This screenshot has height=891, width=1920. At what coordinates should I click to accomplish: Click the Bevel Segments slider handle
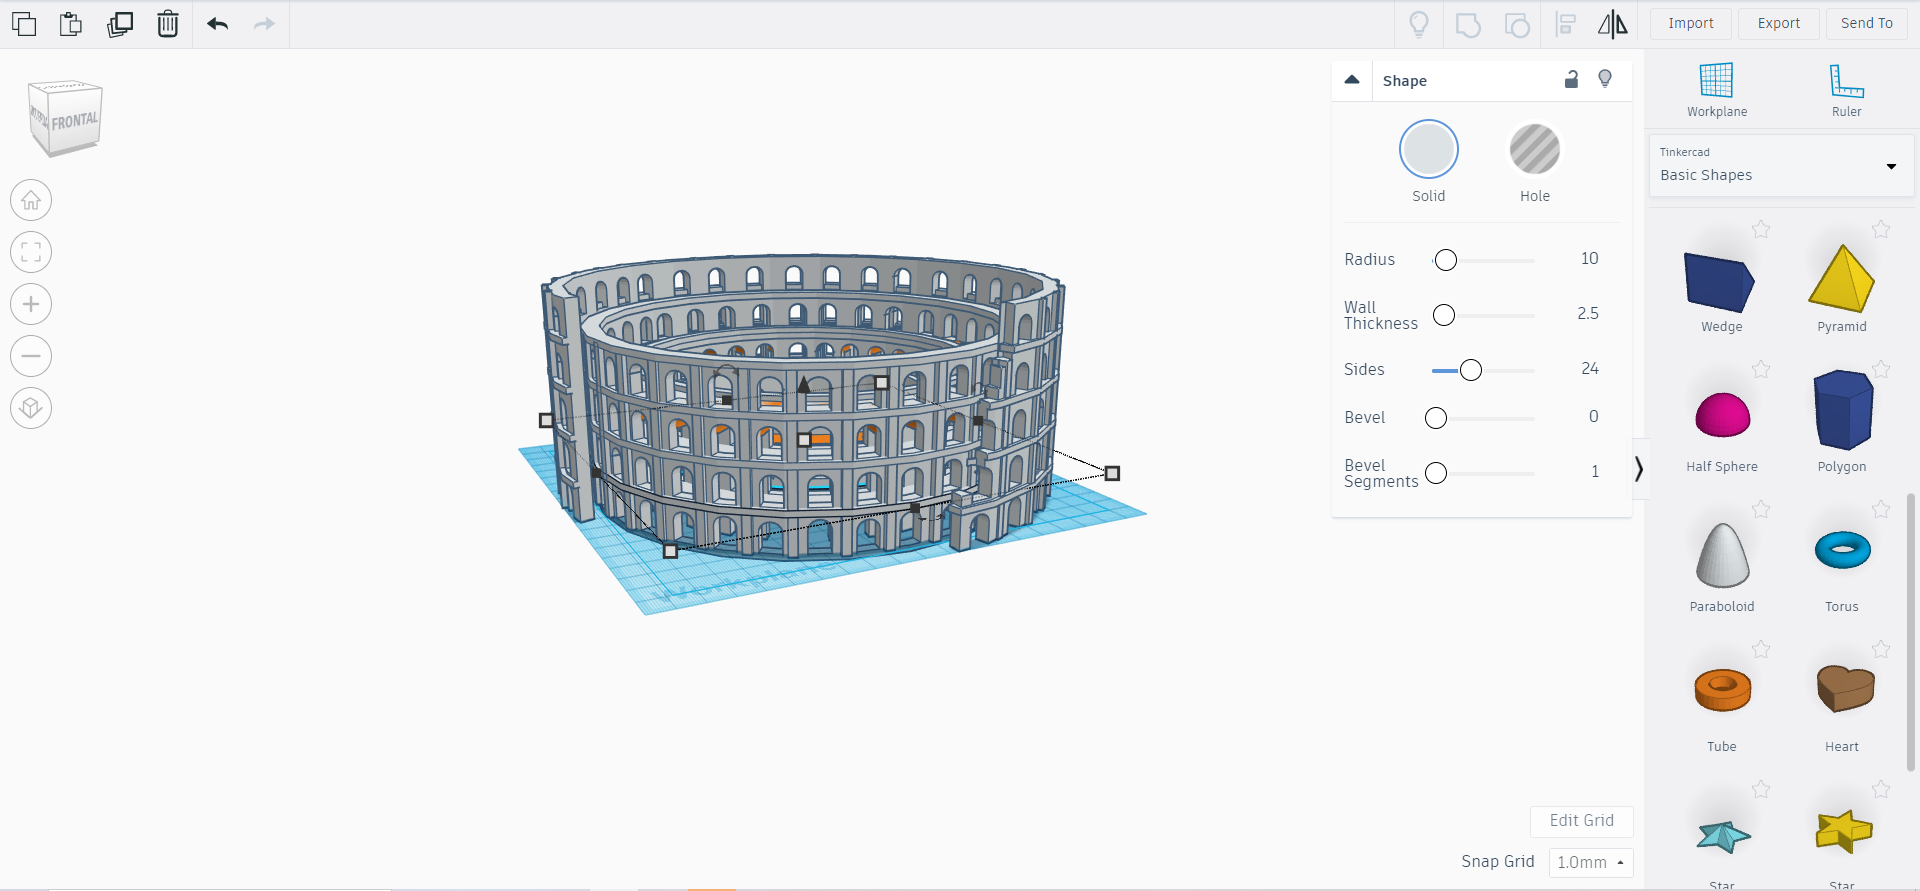[x=1436, y=473]
